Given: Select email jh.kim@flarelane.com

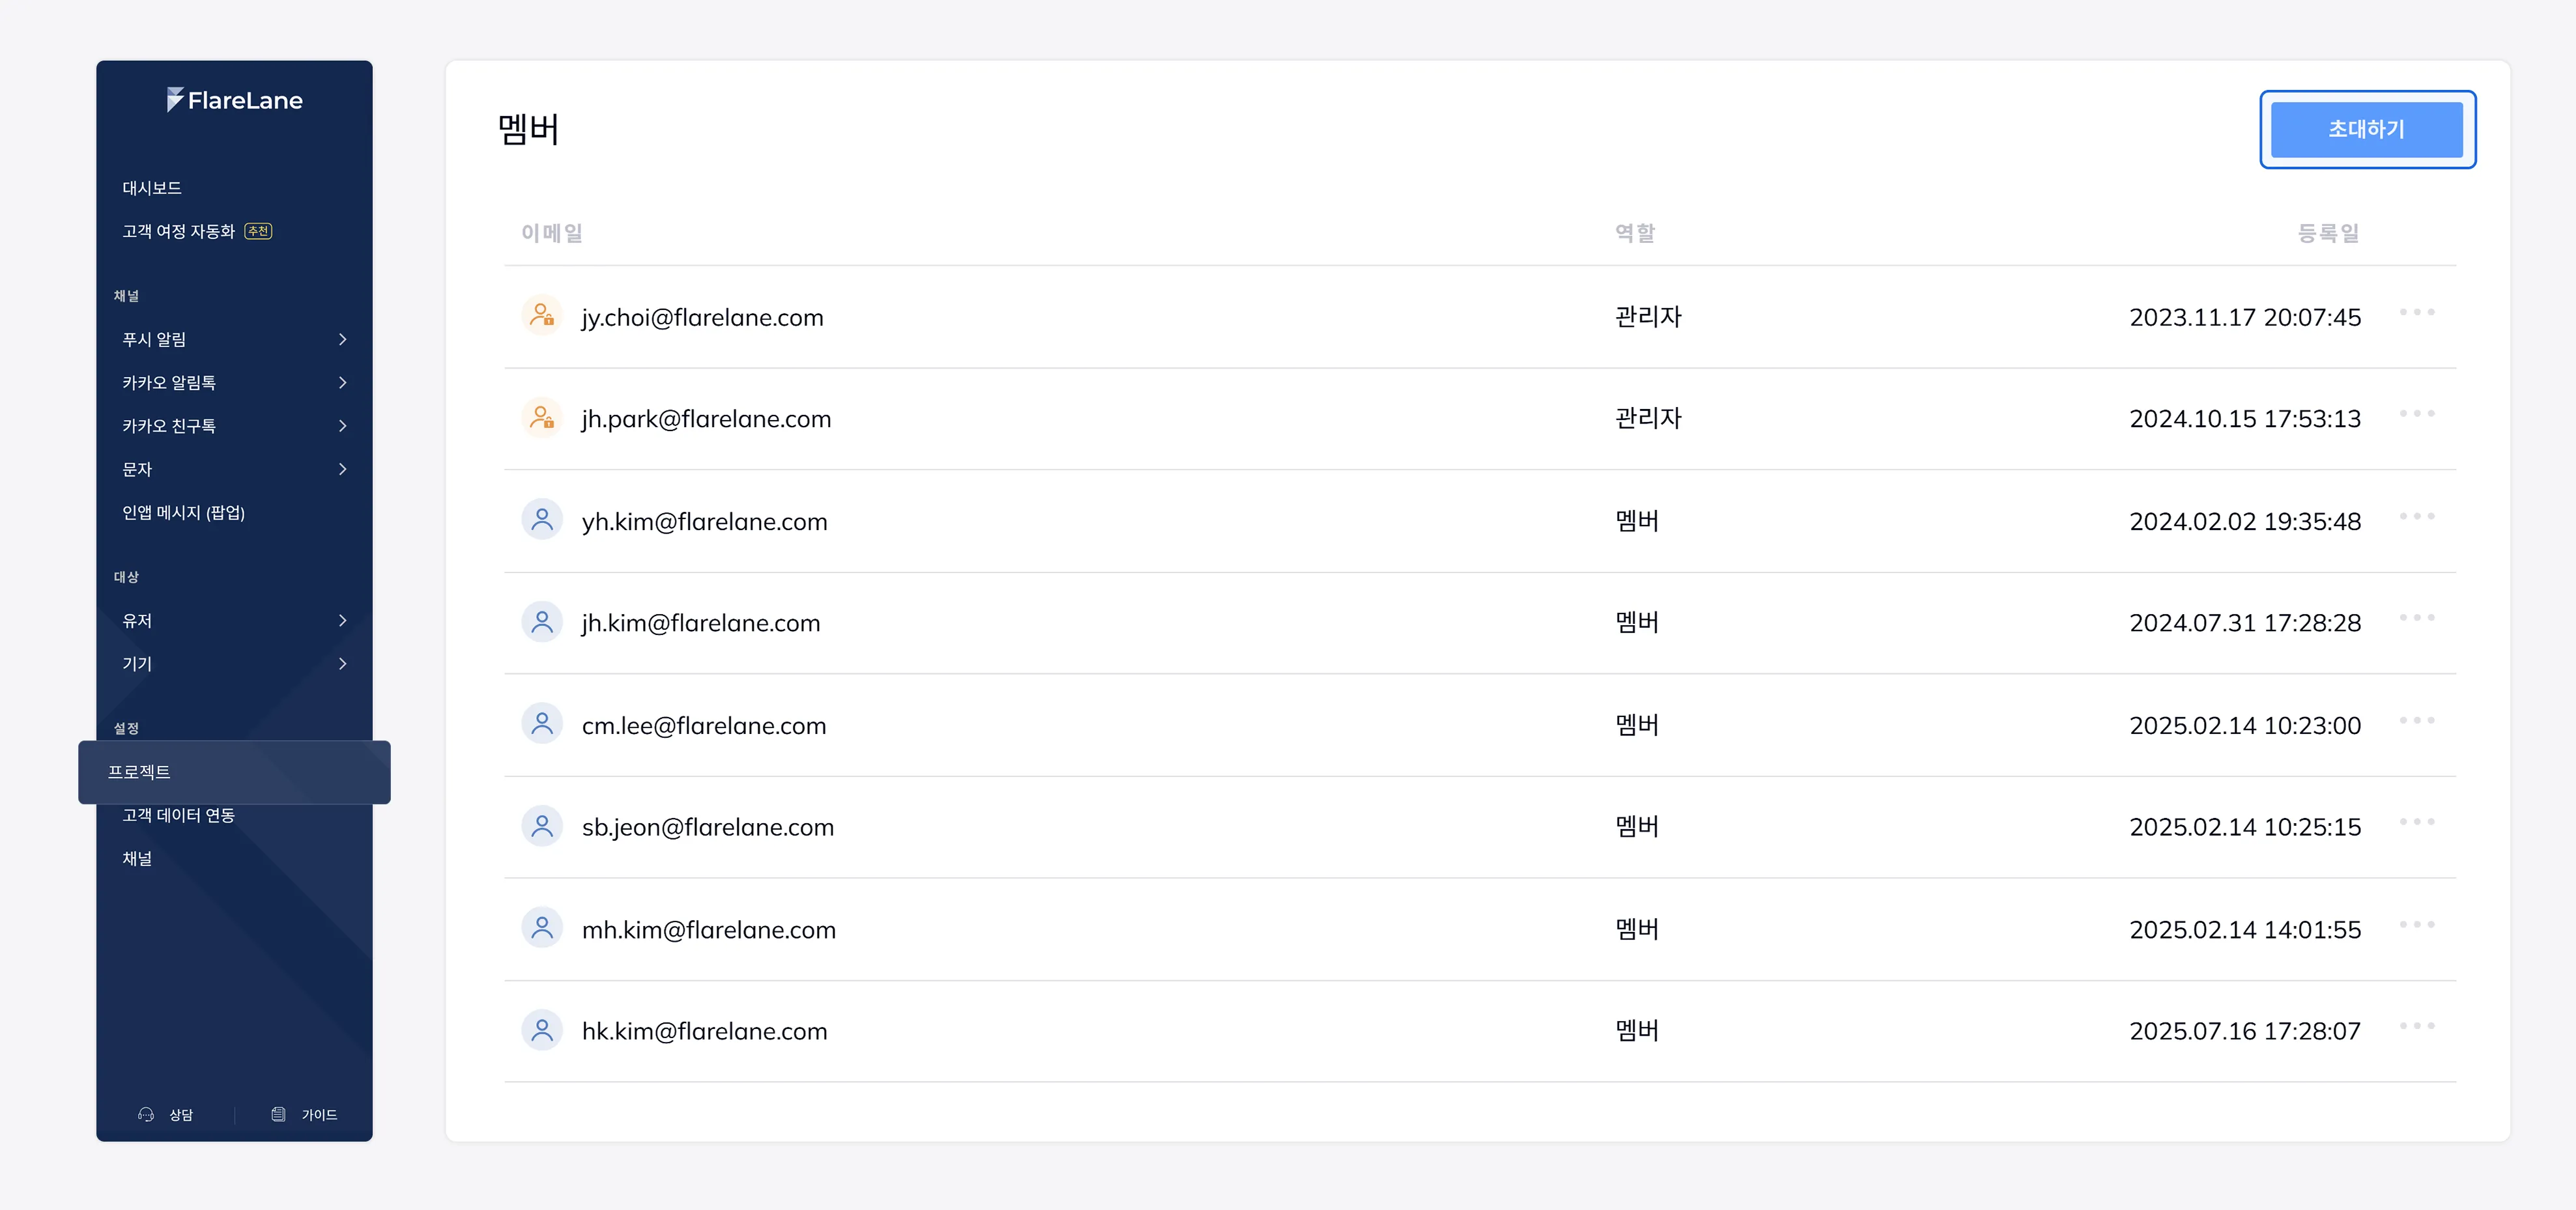Looking at the screenshot, I should (701, 623).
